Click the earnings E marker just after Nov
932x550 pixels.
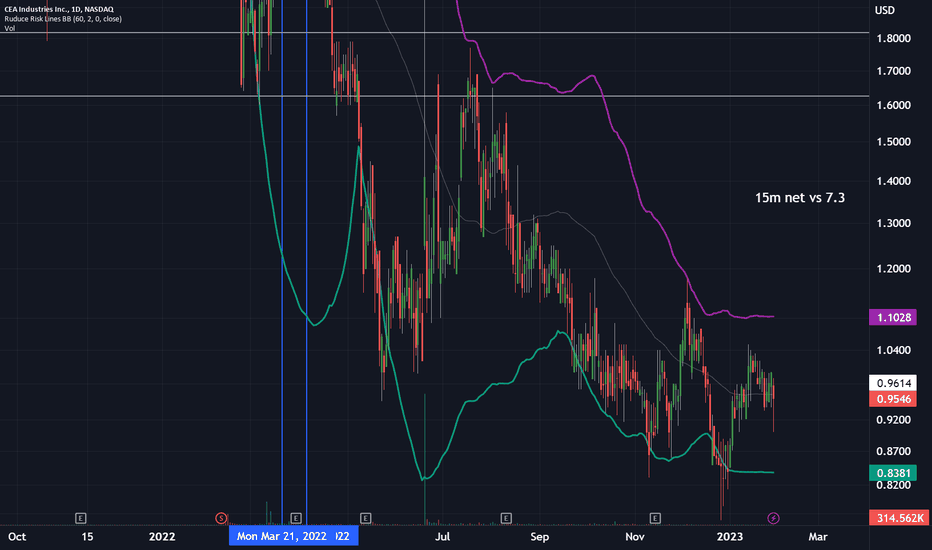click(655, 518)
